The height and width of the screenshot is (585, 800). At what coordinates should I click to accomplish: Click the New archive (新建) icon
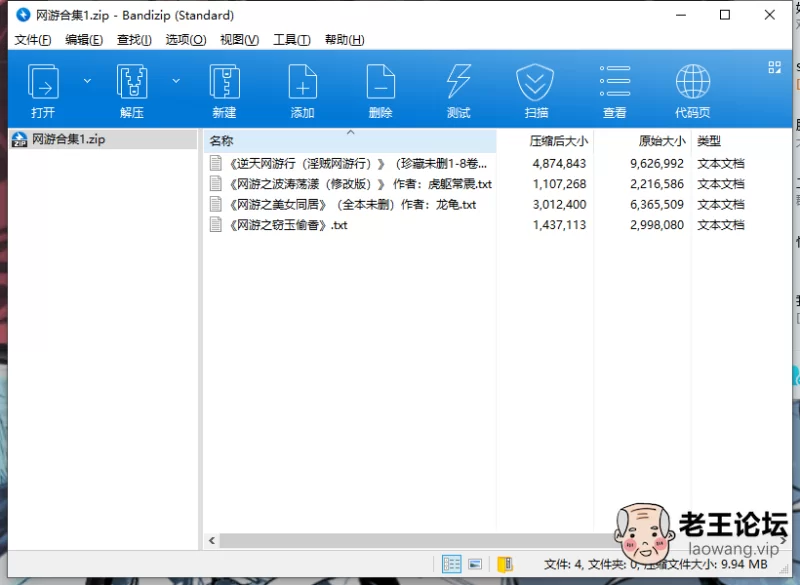coord(224,82)
